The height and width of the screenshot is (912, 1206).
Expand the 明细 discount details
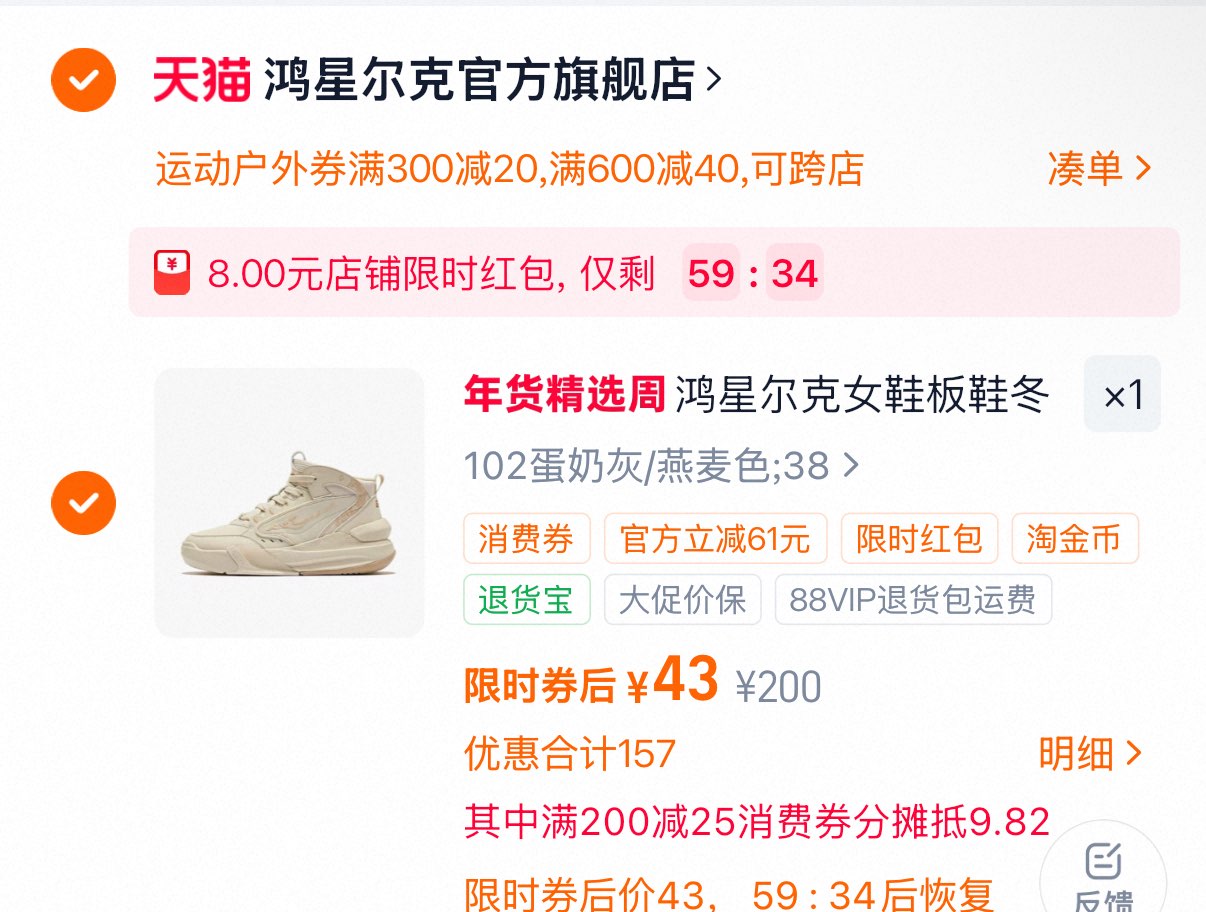point(1090,754)
